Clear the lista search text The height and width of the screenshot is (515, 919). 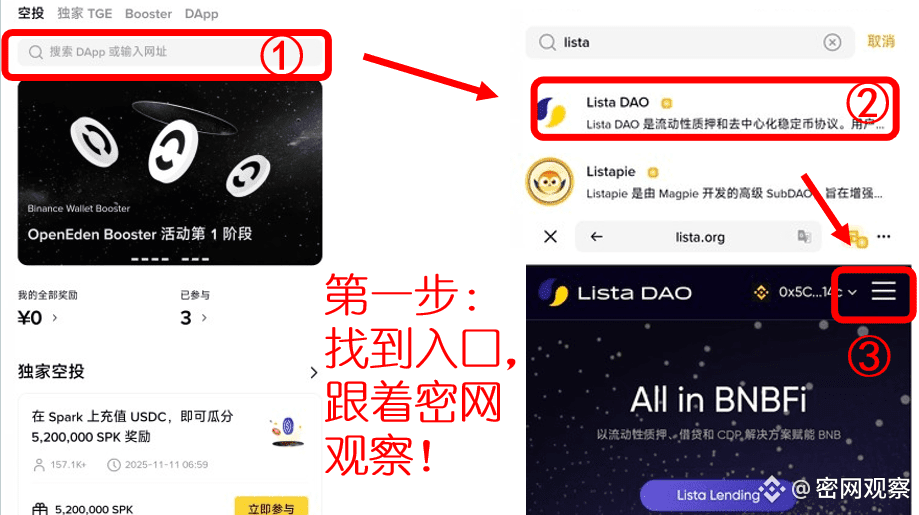point(832,42)
